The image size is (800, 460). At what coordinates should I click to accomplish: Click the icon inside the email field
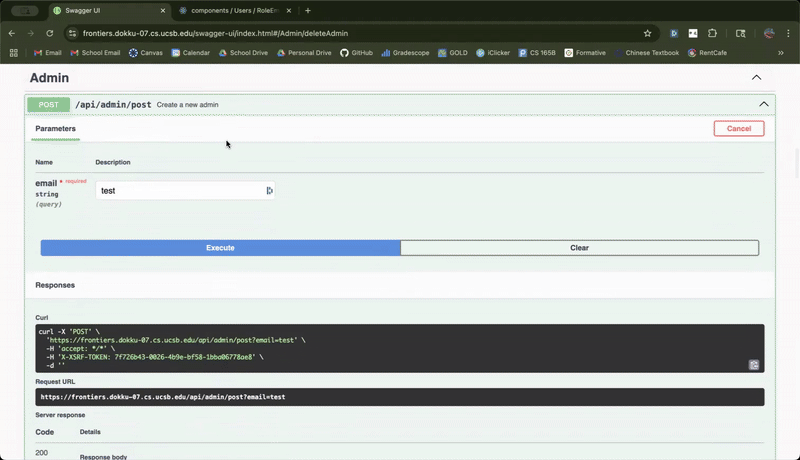(269, 191)
